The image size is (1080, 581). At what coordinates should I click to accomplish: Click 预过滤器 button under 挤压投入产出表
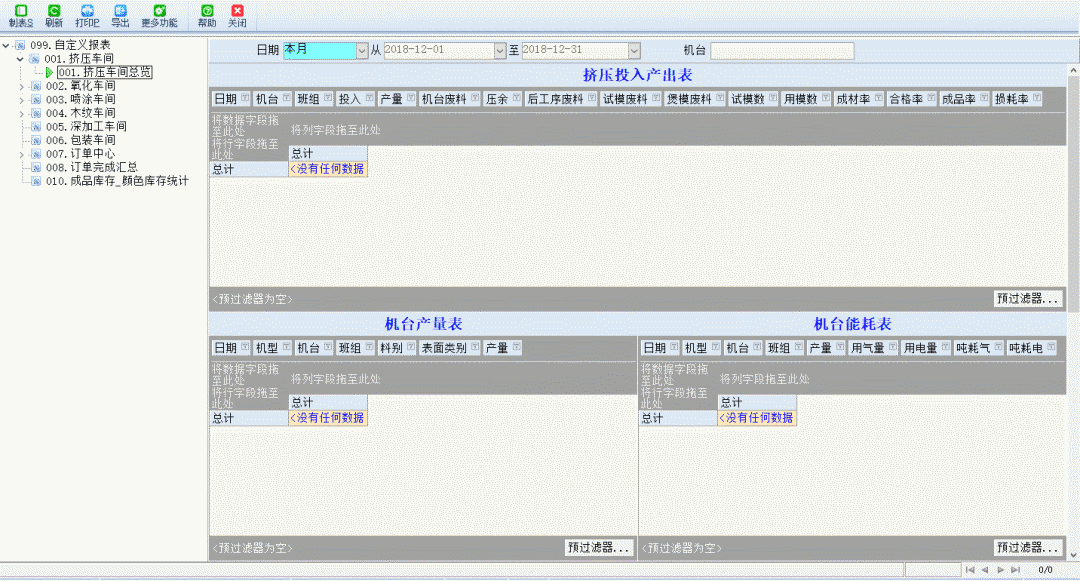tap(1028, 299)
